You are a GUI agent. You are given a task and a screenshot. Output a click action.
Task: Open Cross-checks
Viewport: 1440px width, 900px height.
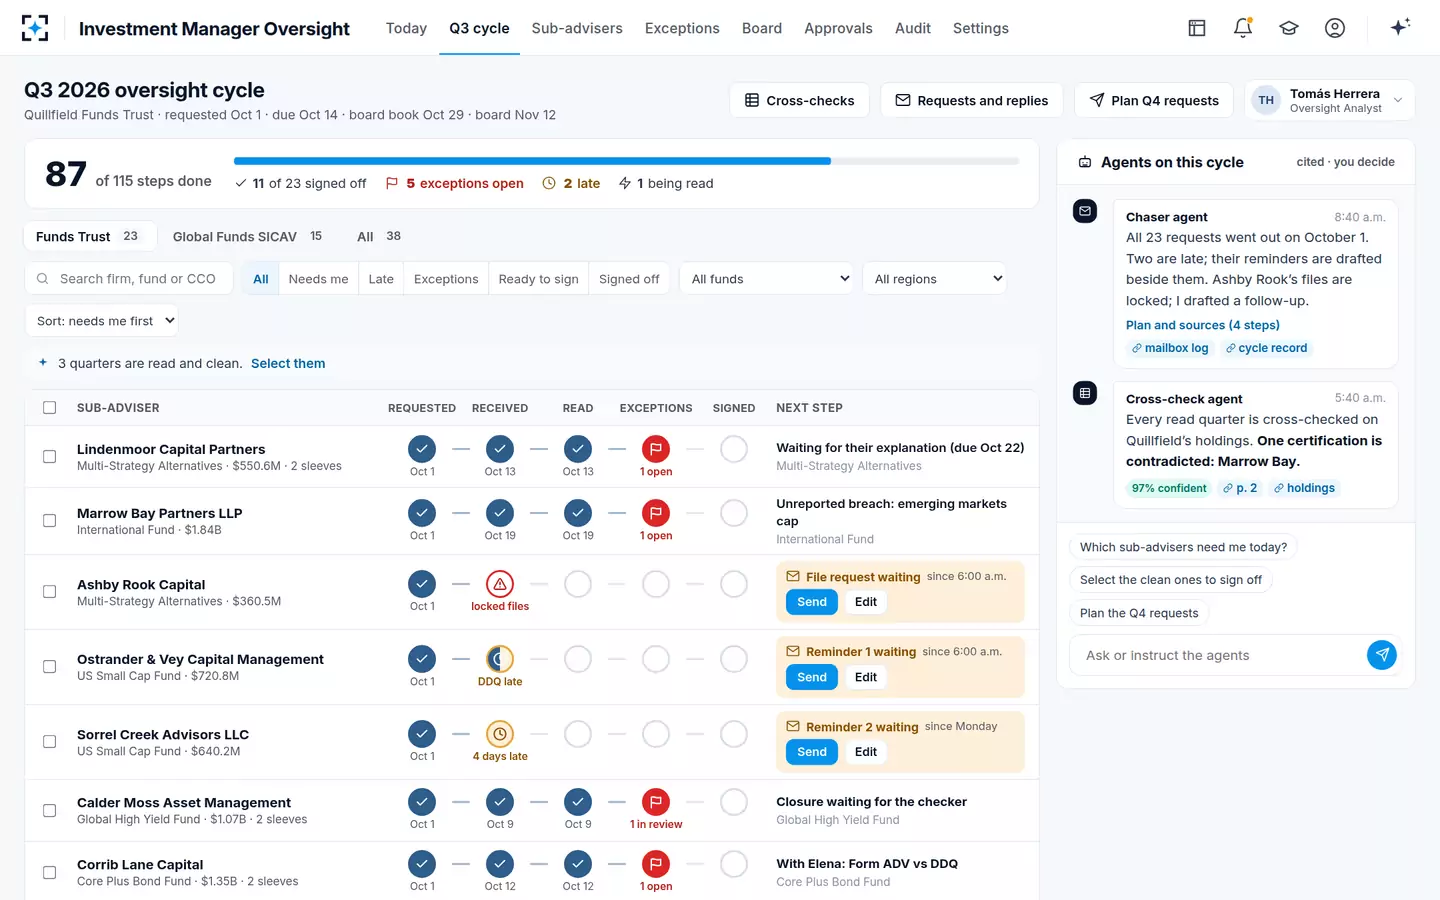[x=799, y=100]
